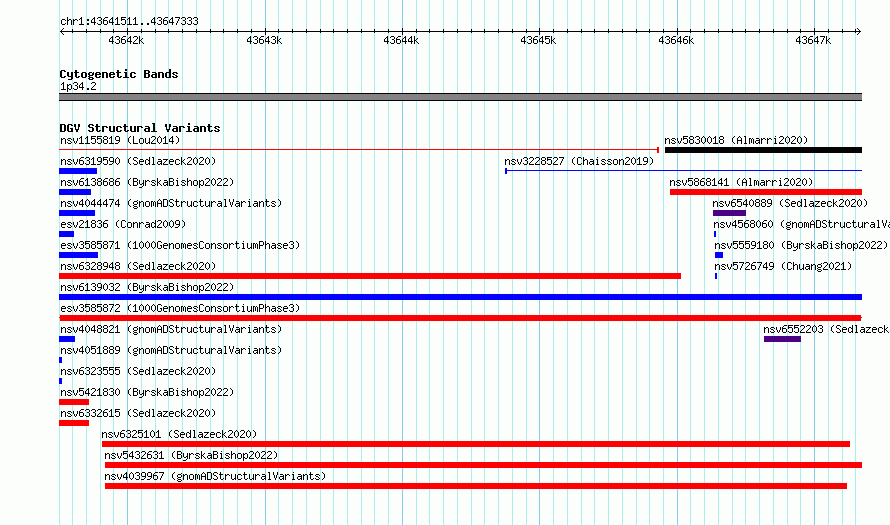This screenshot has height=525, width=890.
Task: Click the nsv5421830 (ByrskaBishop2022) label
Action: pos(147,392)
